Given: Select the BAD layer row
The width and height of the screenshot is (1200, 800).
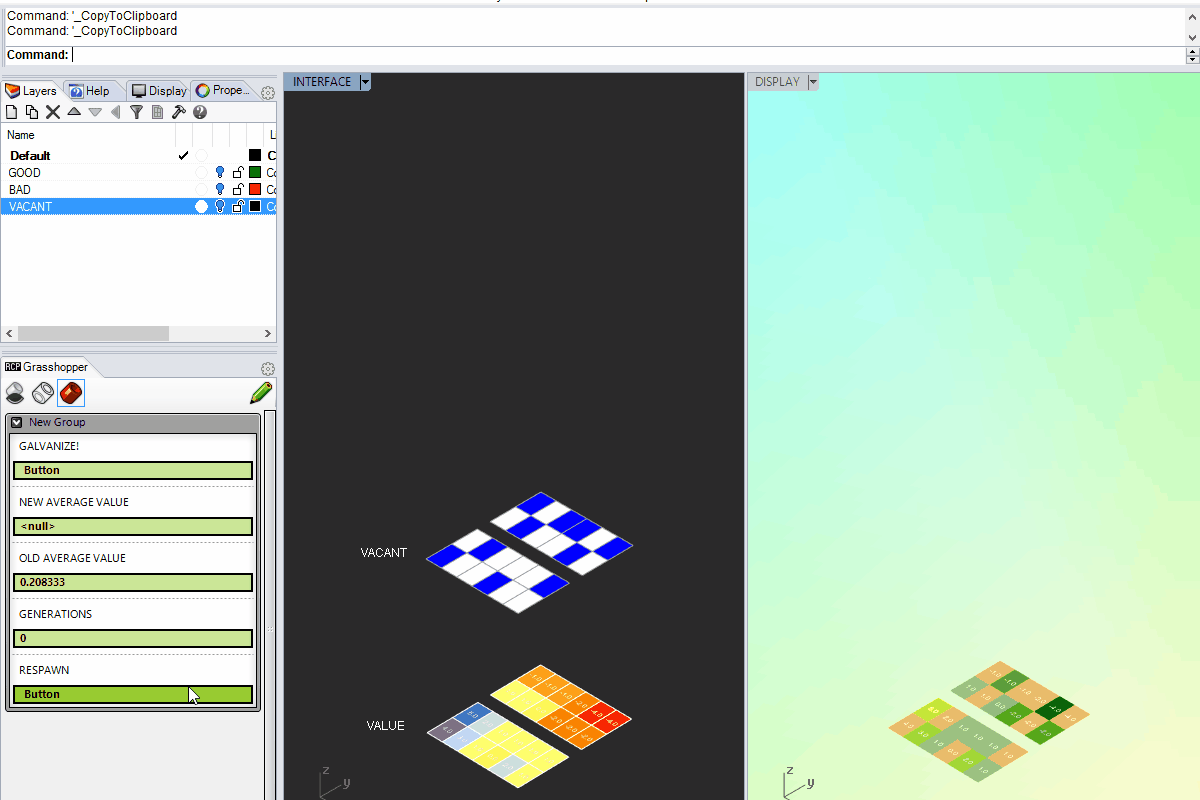Looking at the screenshot, I should coord(139,190).
